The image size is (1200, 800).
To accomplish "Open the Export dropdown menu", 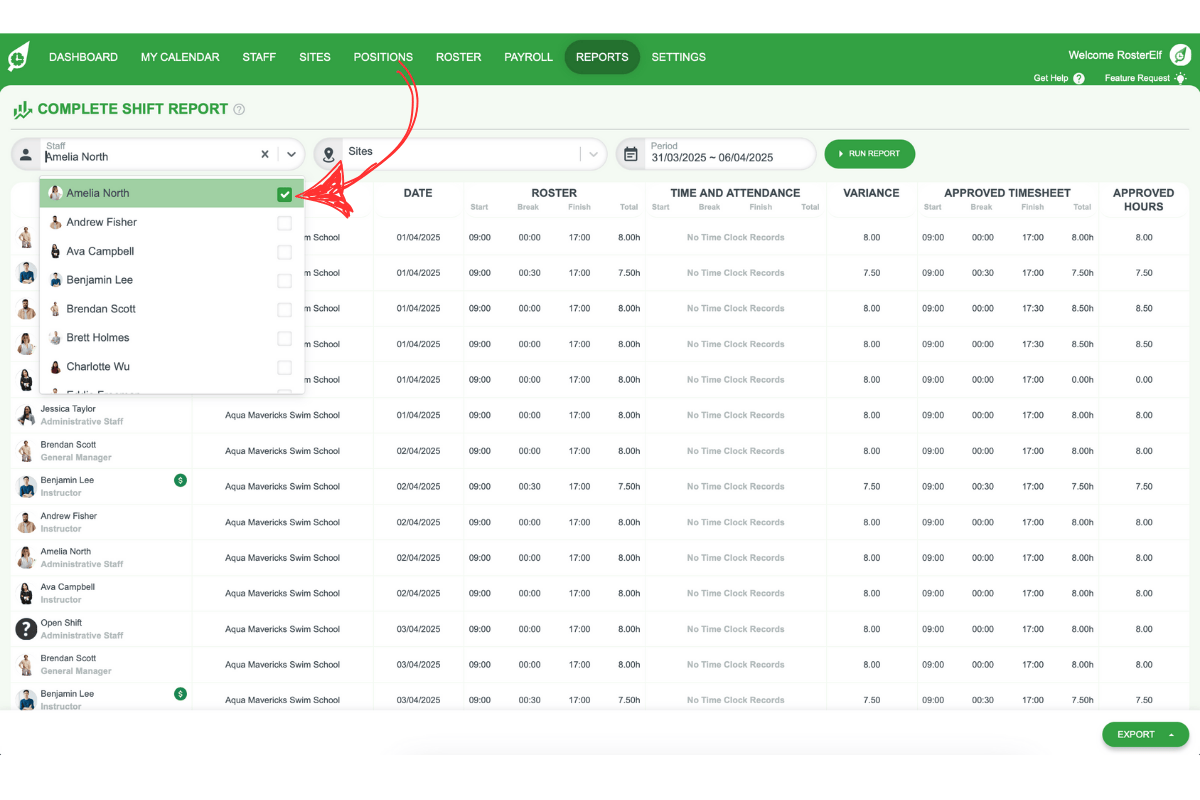I will pos(1145,734).
